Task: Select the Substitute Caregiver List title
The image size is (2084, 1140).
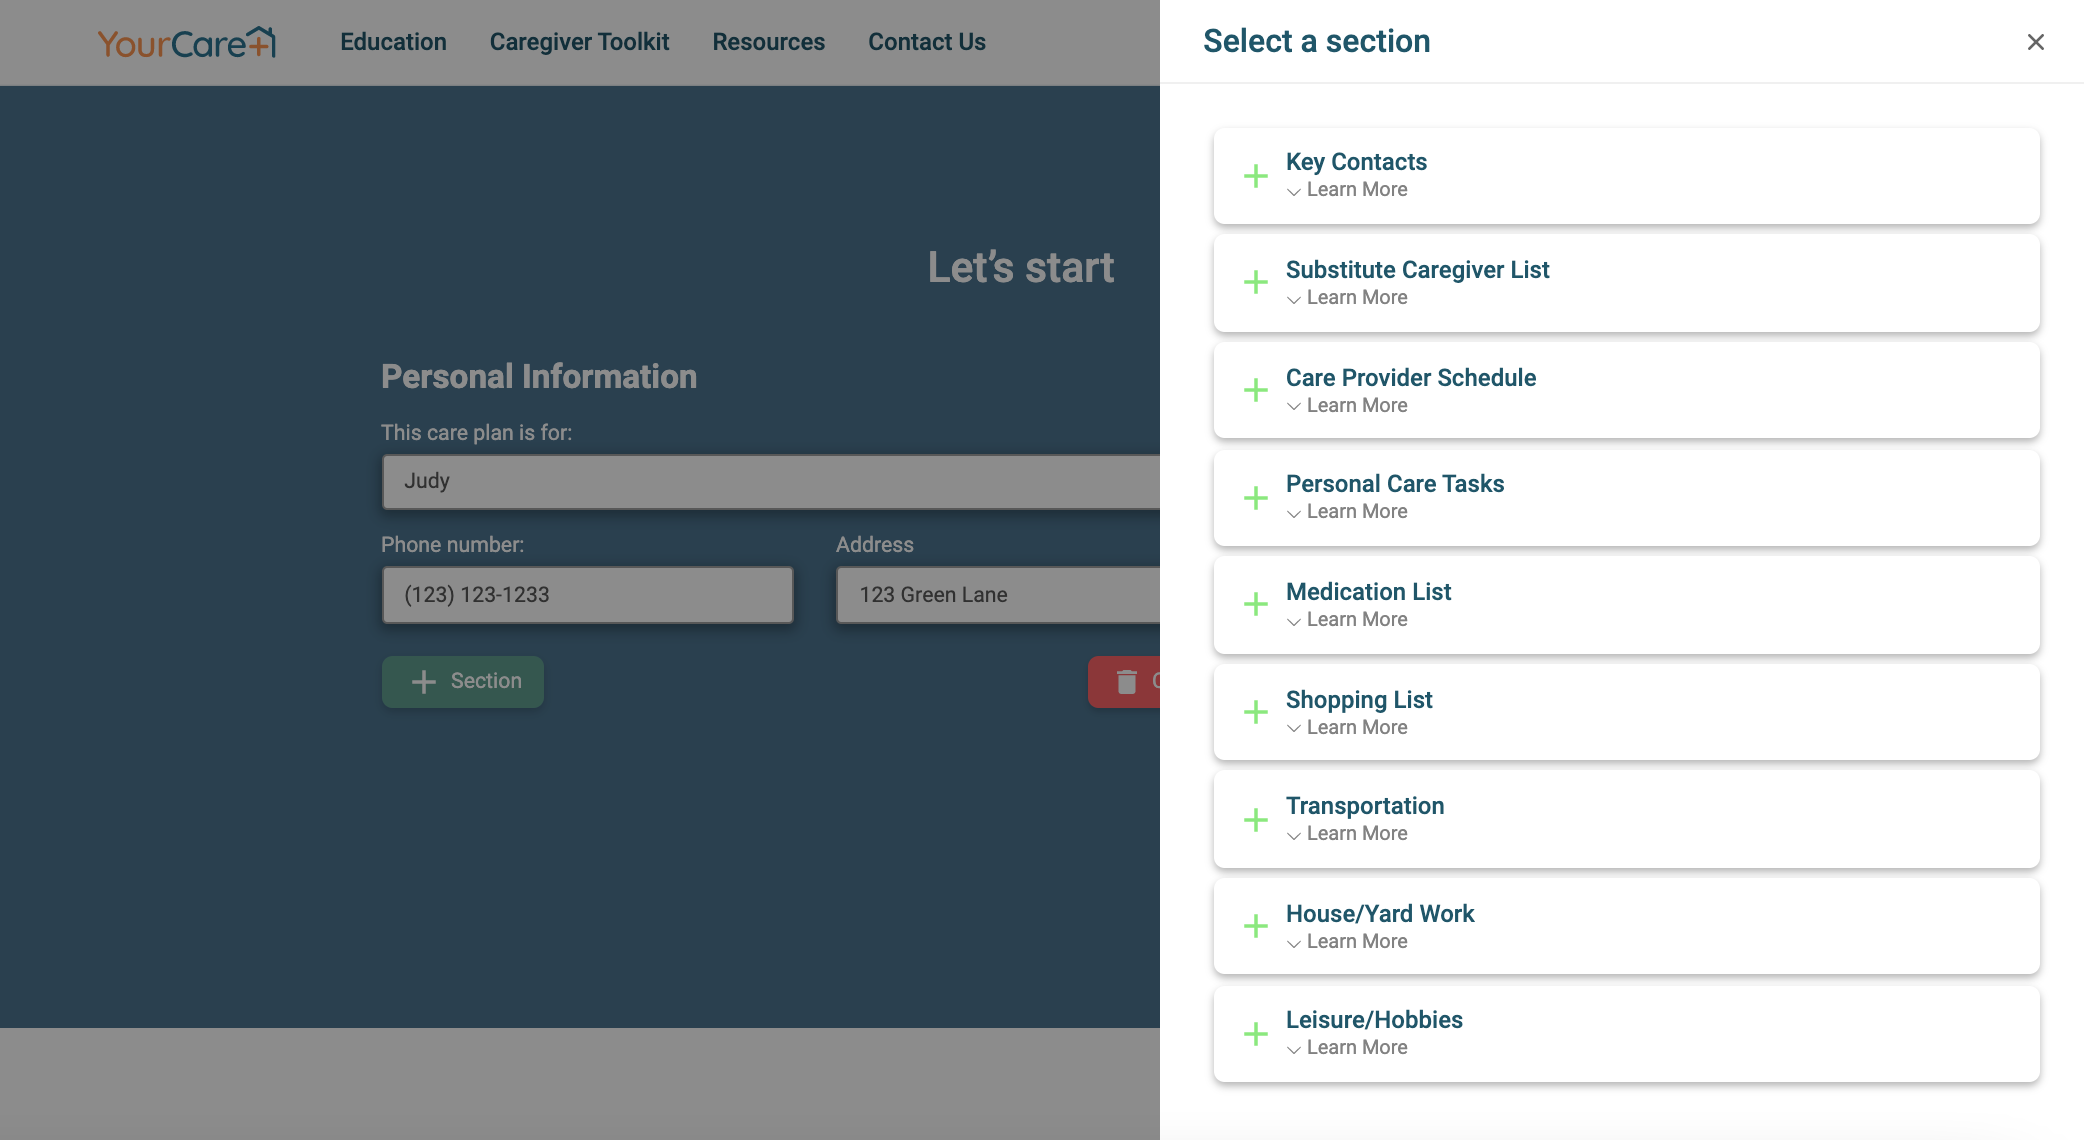Action: [1417, 270]
